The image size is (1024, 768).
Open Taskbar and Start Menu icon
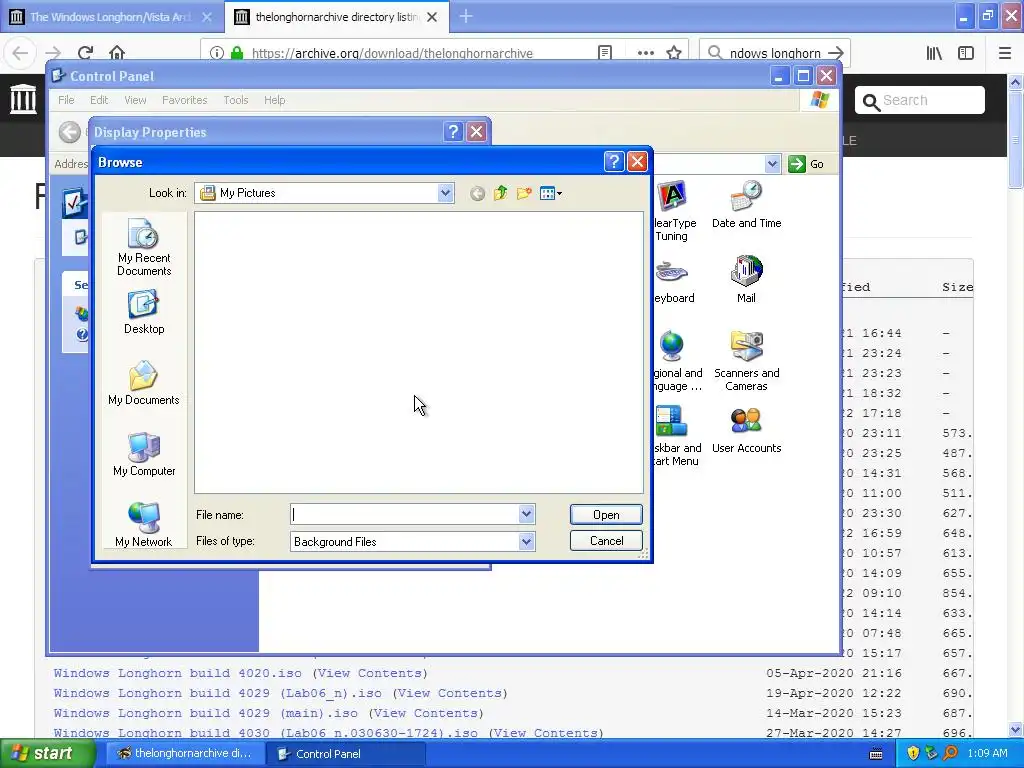tap(677, 436)
